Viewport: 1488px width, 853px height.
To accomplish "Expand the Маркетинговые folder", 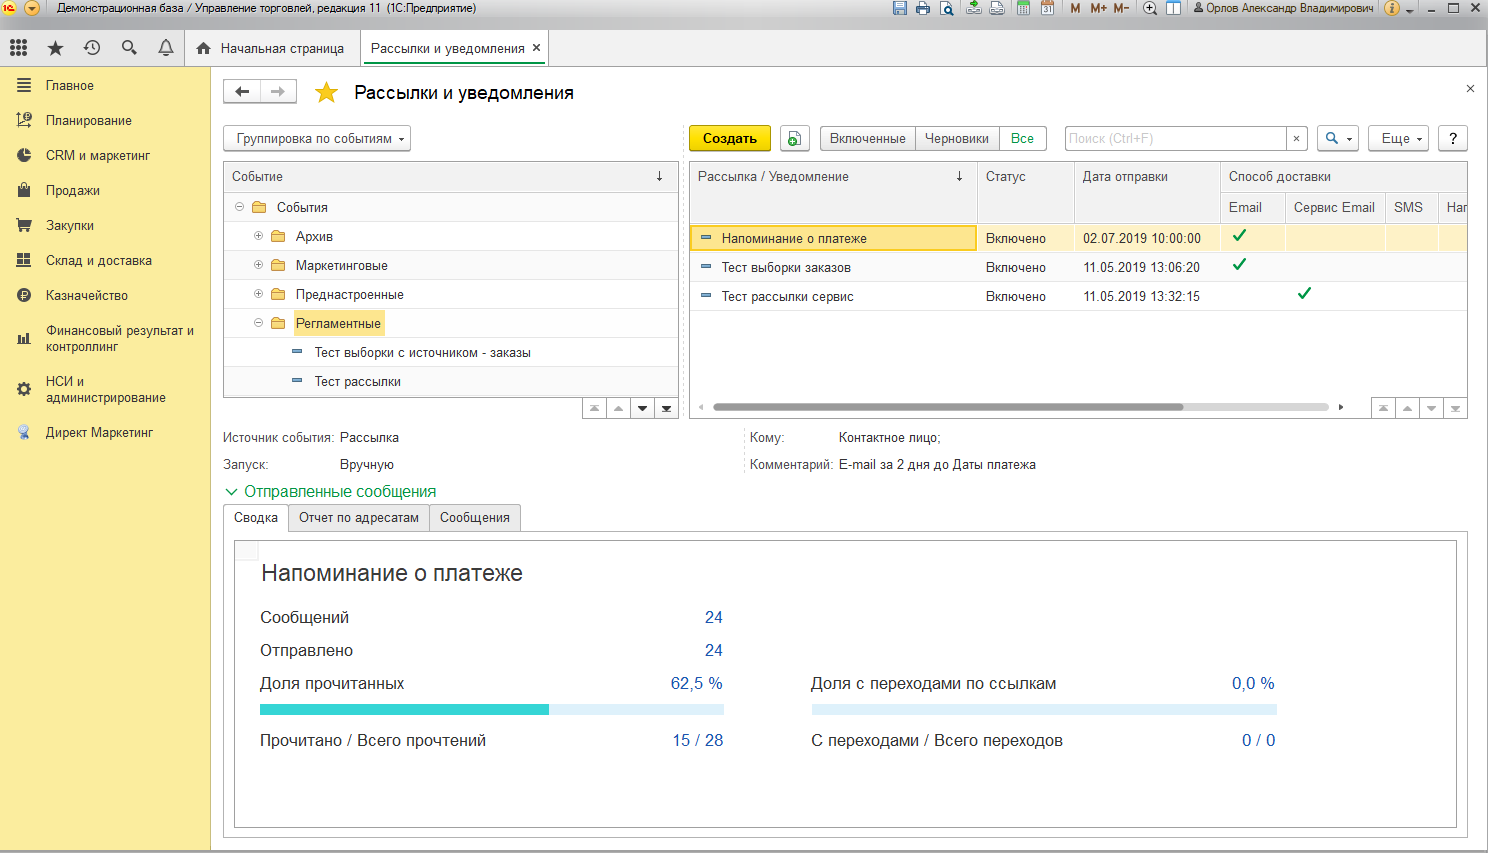I will (x=258, y=265).
